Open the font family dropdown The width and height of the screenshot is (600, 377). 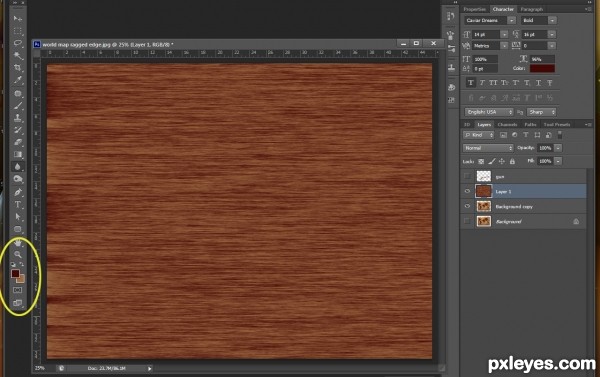coord(512,20)
